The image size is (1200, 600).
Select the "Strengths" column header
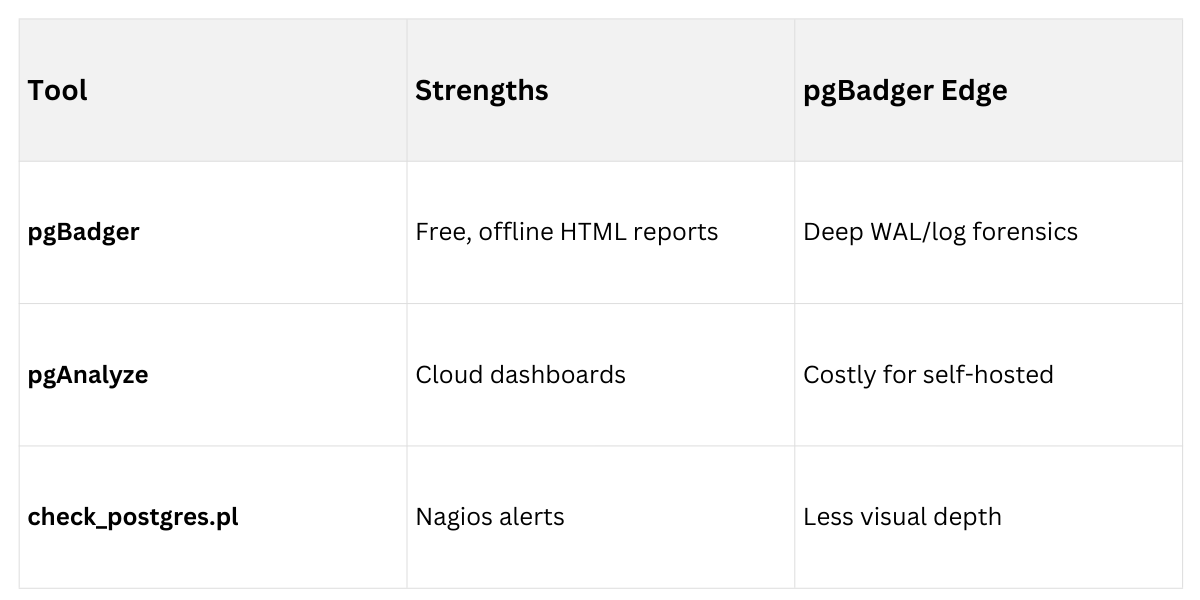[x=481, y=91]
